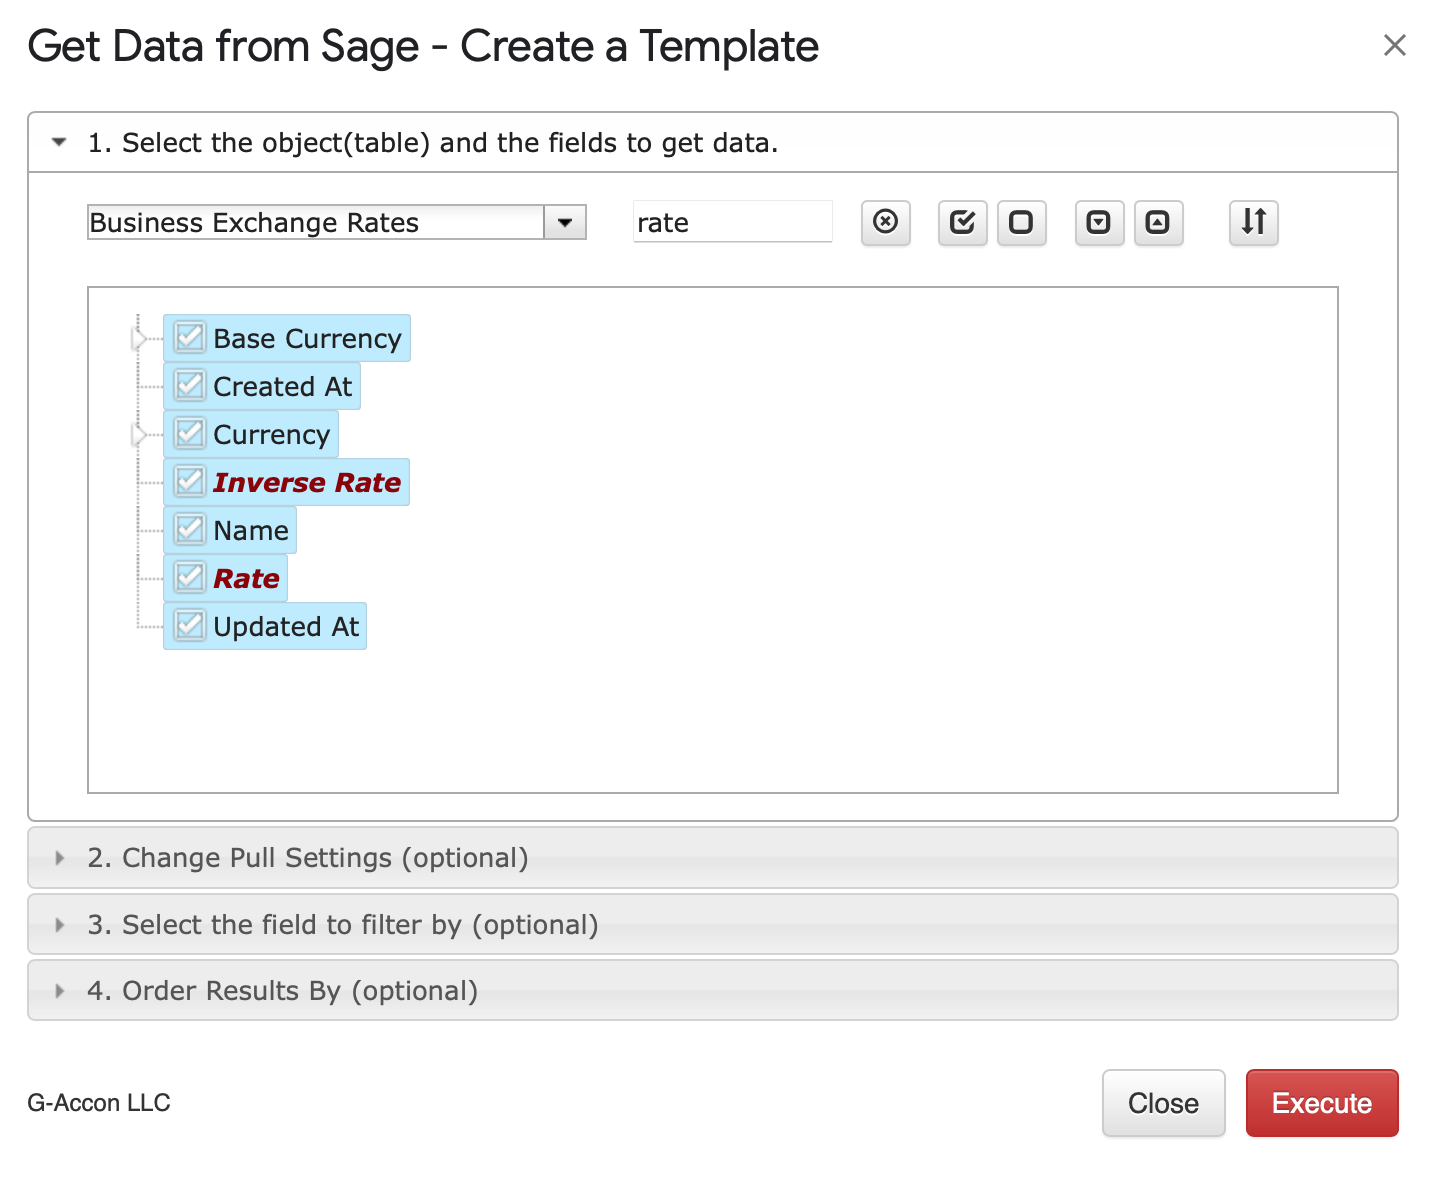Viewport: 1432px width, 1182px height.
Task: Click the sort fields order icon
Action: click(1253, 222)
